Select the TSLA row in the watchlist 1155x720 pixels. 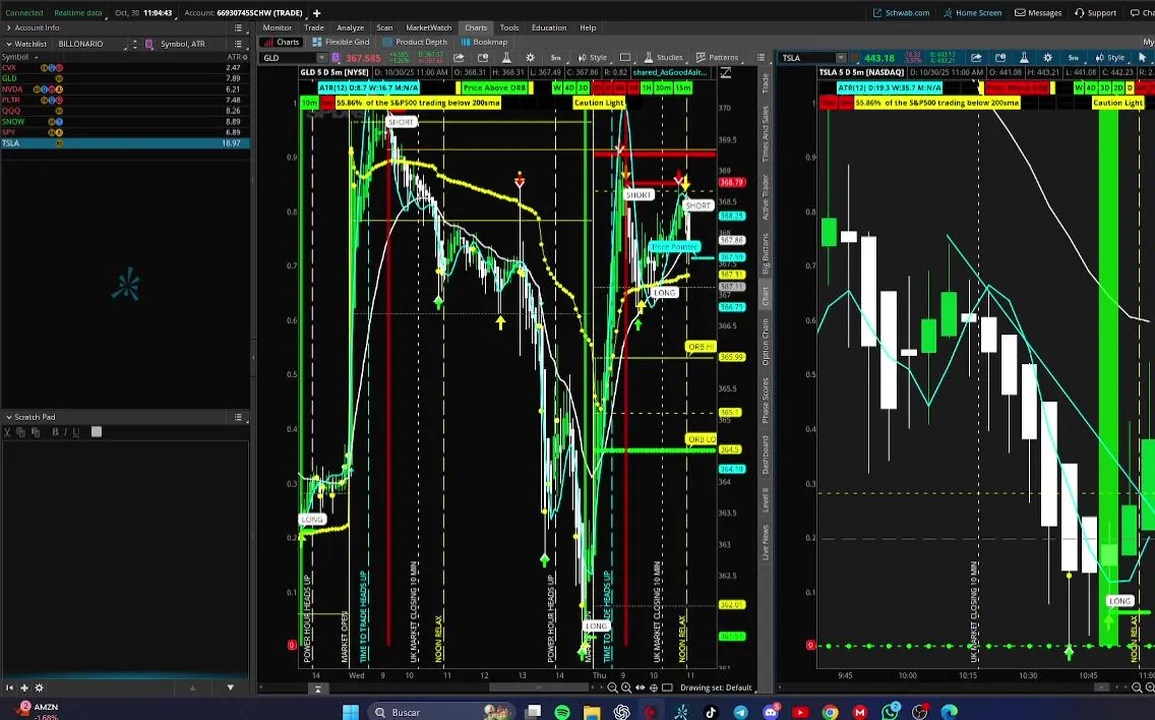(x=124, y=143)
